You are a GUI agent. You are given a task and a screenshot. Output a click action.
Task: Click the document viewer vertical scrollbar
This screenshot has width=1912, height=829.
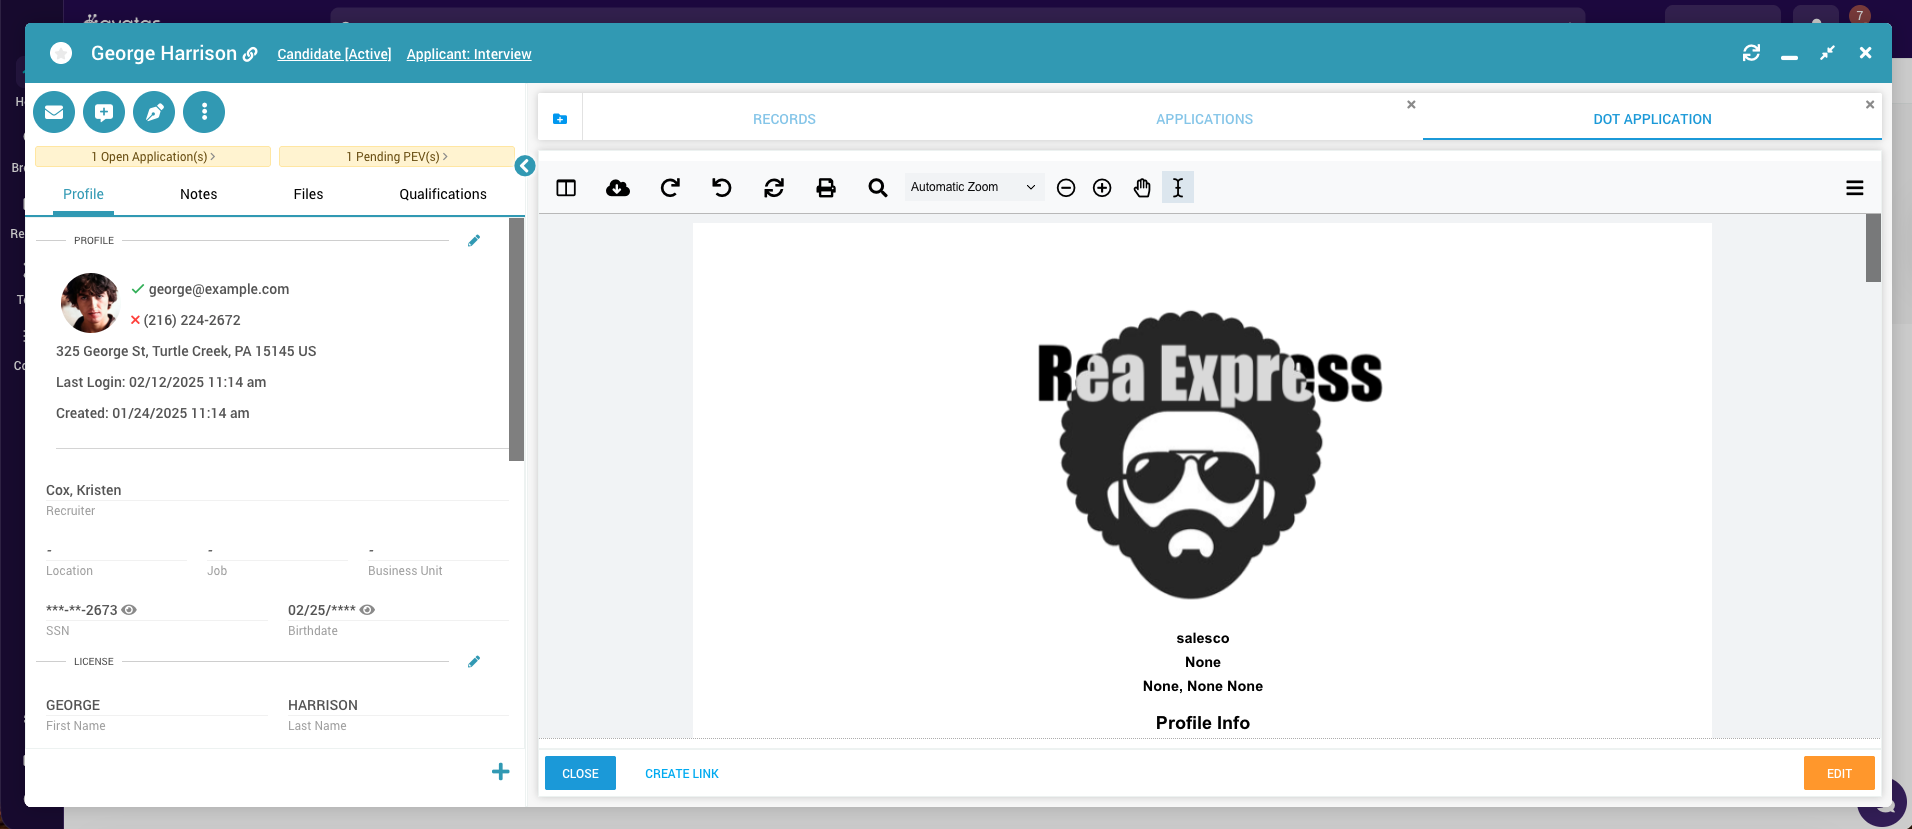1873,248
